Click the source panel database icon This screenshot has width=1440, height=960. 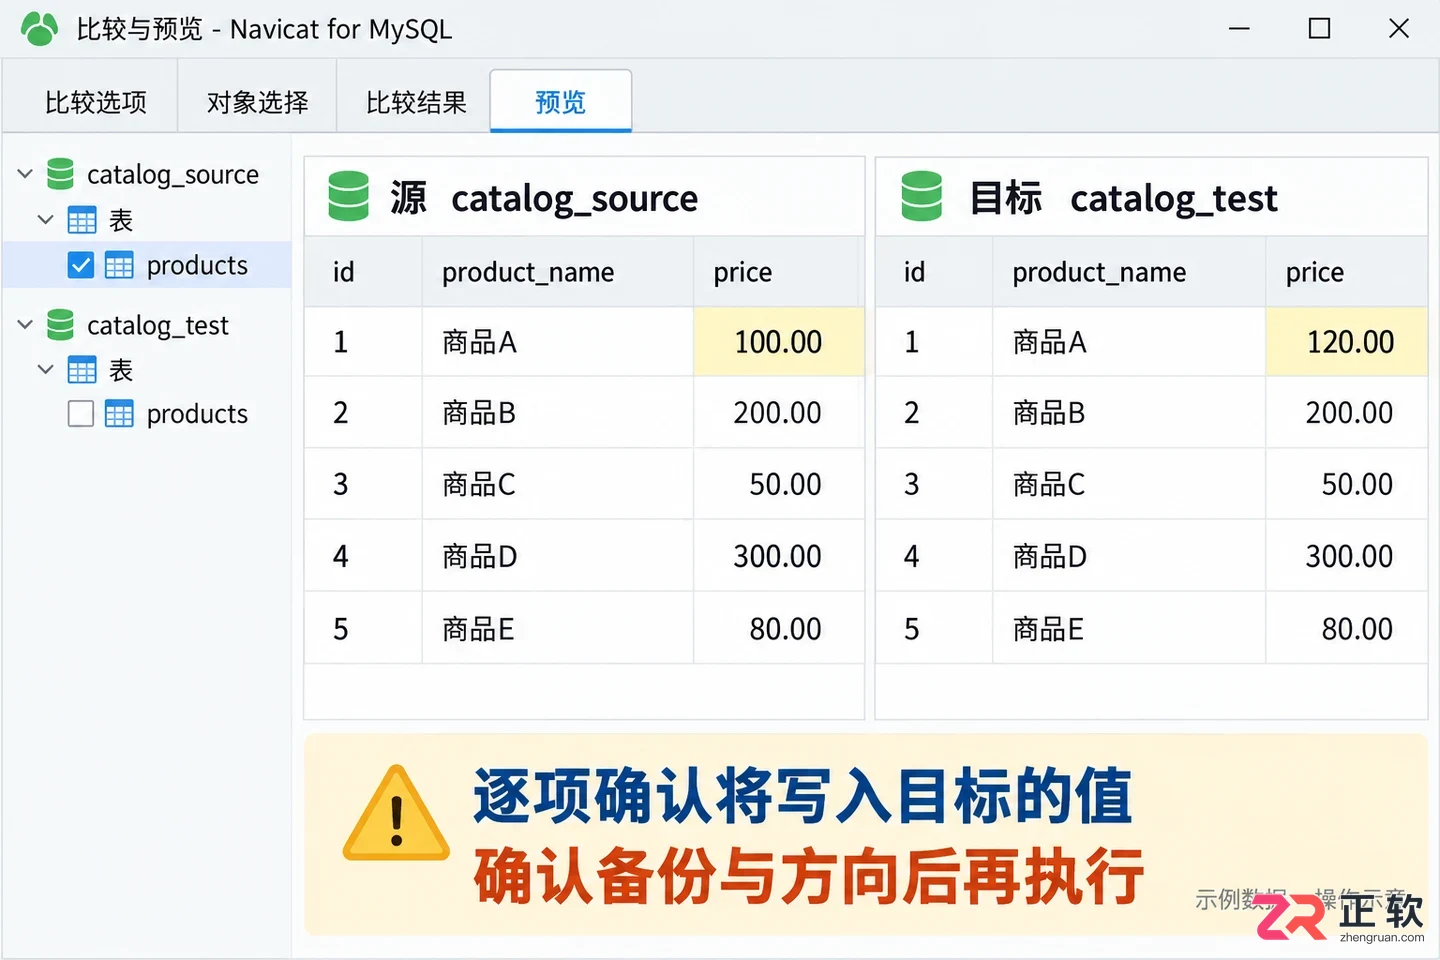pyautogui.click(x=348, y=196)
